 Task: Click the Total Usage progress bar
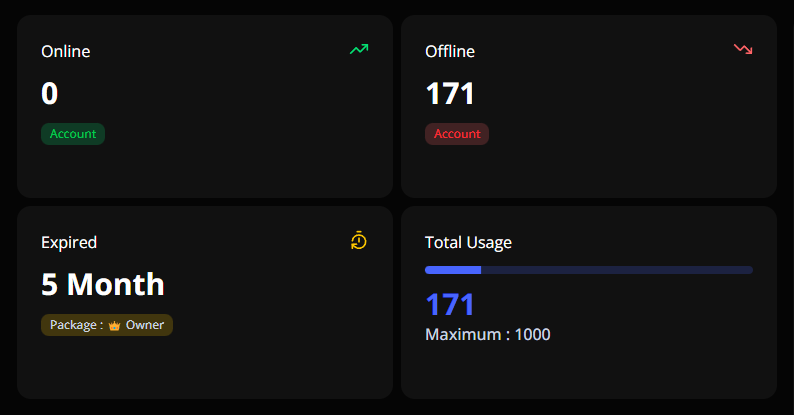point(589,270)
